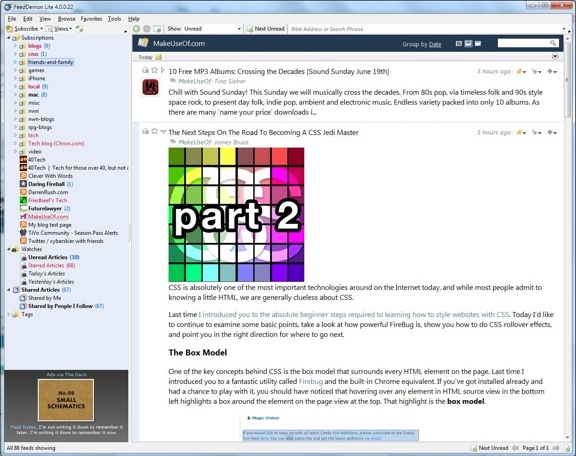Click the Clever With Words RSS icon
Viewport: 576px width, 456px height.
click(x=23, y=176)
